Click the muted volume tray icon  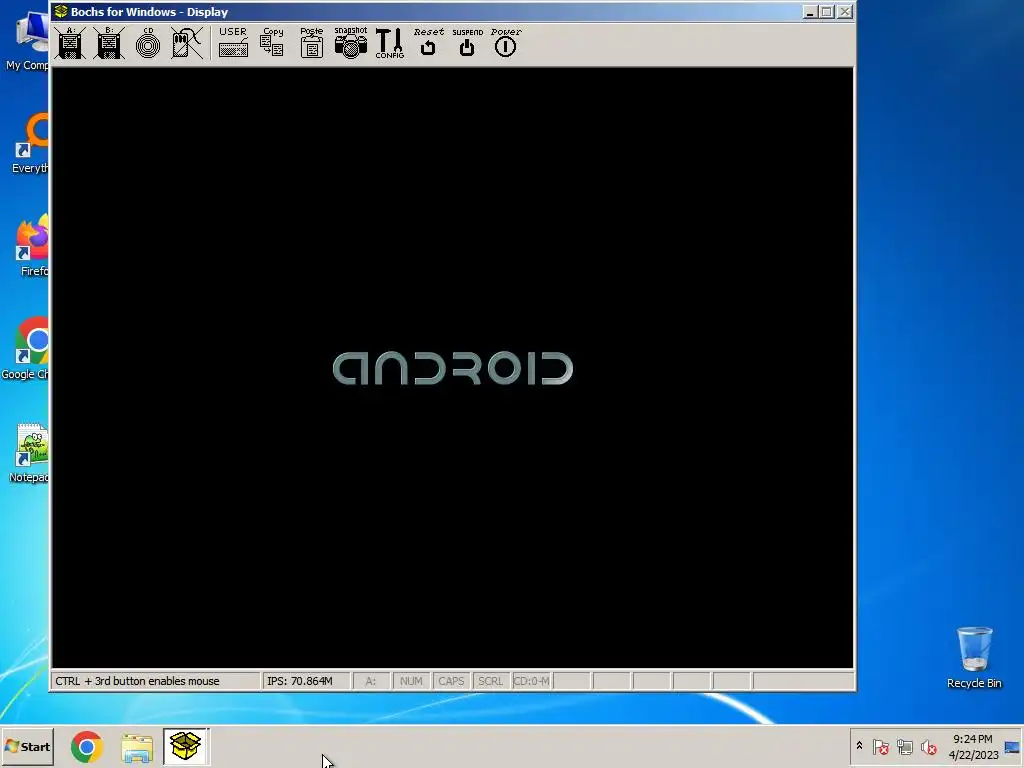tap(928, 746)
